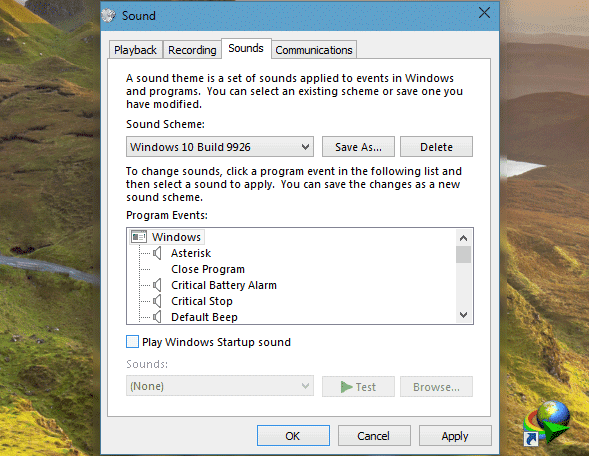
Task: Click the Windows program events group icon
Action: point(139,237)
